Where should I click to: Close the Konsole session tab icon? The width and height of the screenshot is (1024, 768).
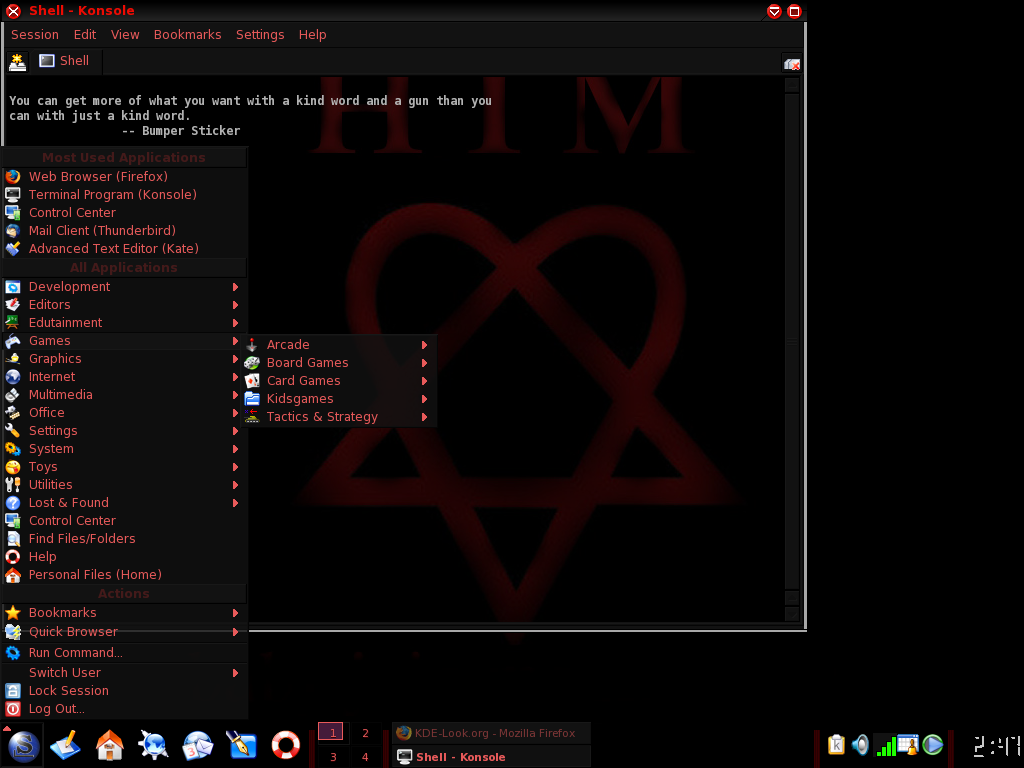point(792,63)
